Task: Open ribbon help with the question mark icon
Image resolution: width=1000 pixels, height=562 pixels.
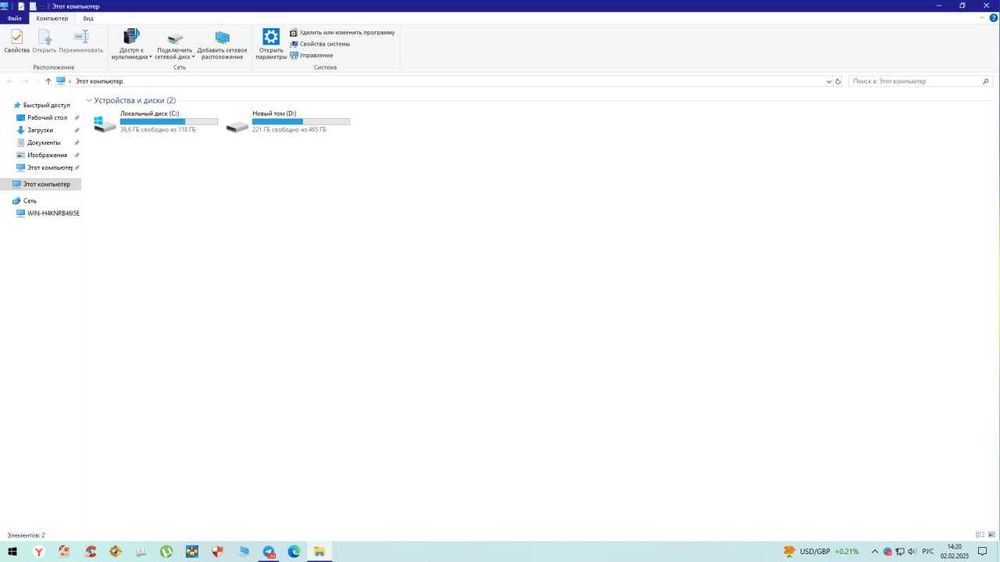Action: pos(993,18)
